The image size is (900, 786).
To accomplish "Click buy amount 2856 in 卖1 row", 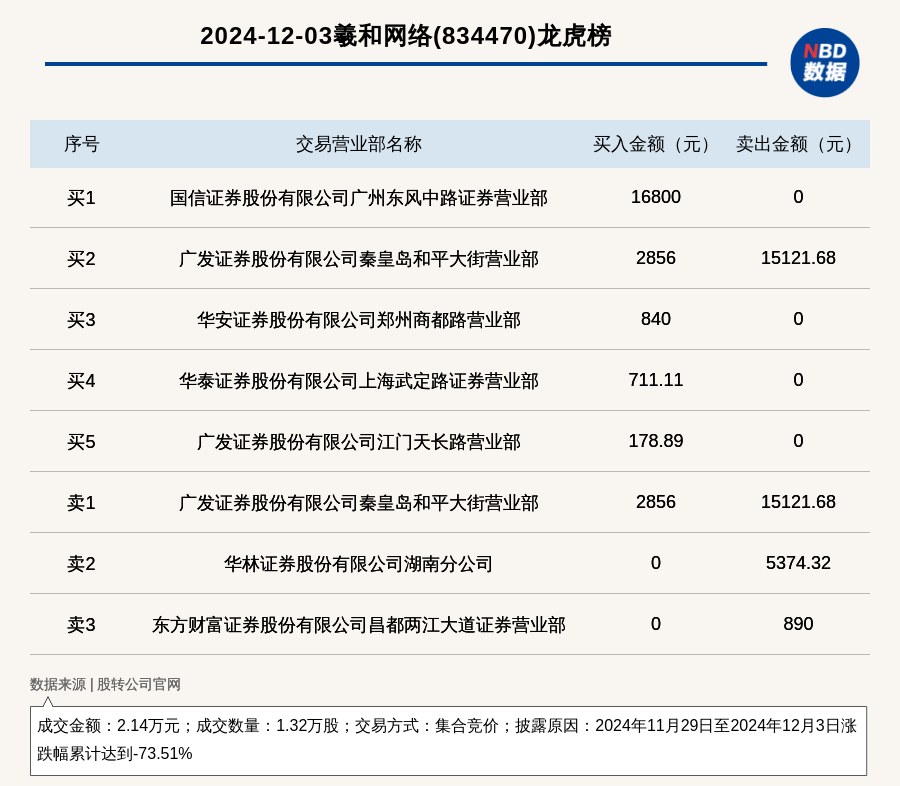I will pos(655,501).
